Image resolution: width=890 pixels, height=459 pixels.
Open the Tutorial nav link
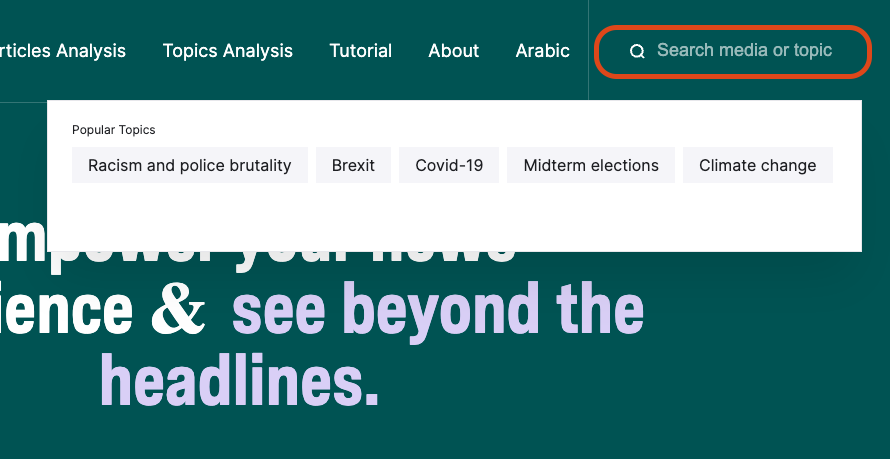pos(360,50)
